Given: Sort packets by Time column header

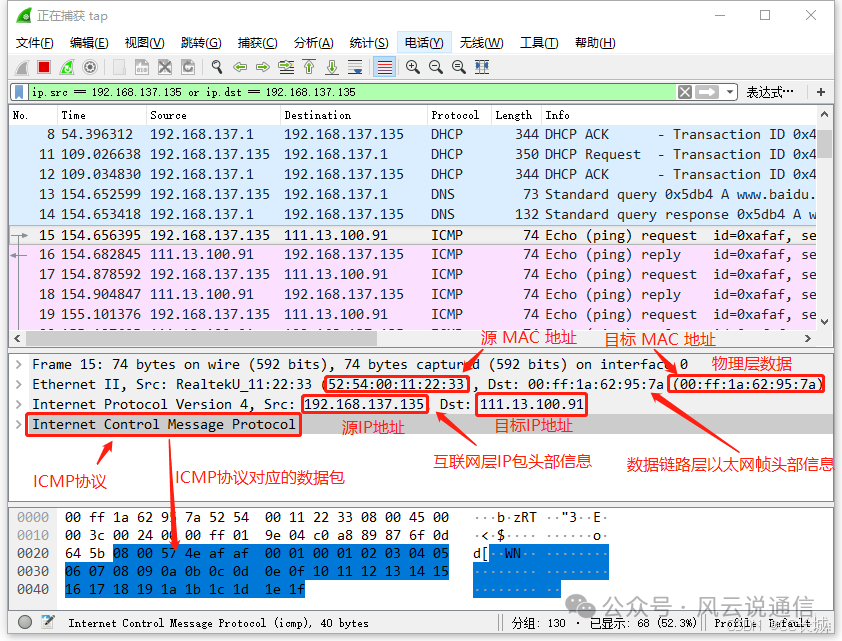Looking at the screenshot, I should pos(101,115).
